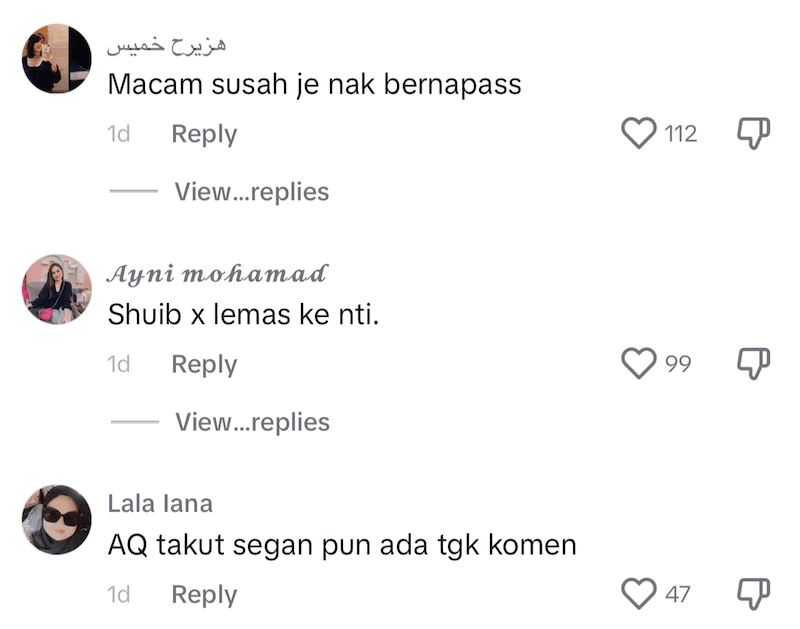
Task: Like Lala lana's comment using the heart icon
Action: click(x=638, y=594)
